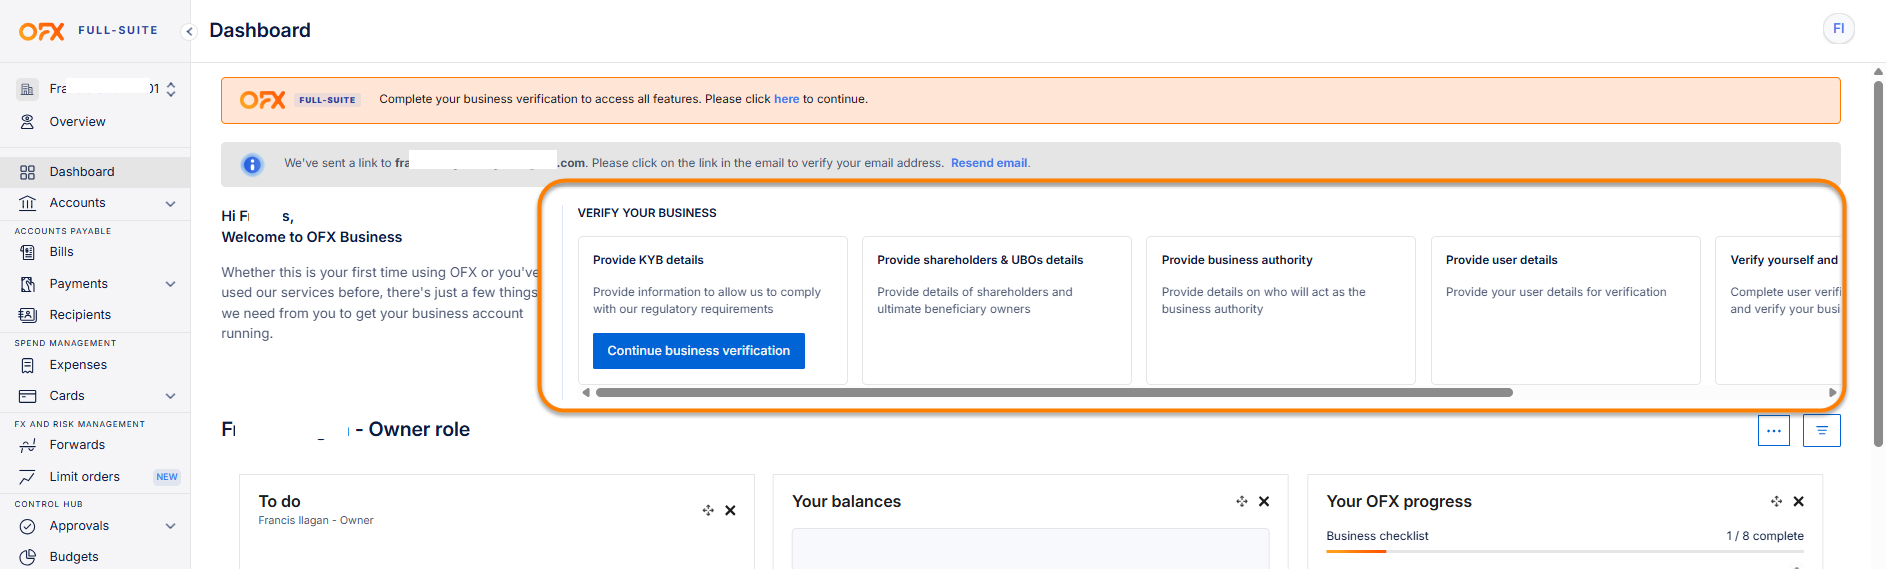1886x569 pixels.
Task: Click the Budgets pie icon
Action: coord(28,557)
